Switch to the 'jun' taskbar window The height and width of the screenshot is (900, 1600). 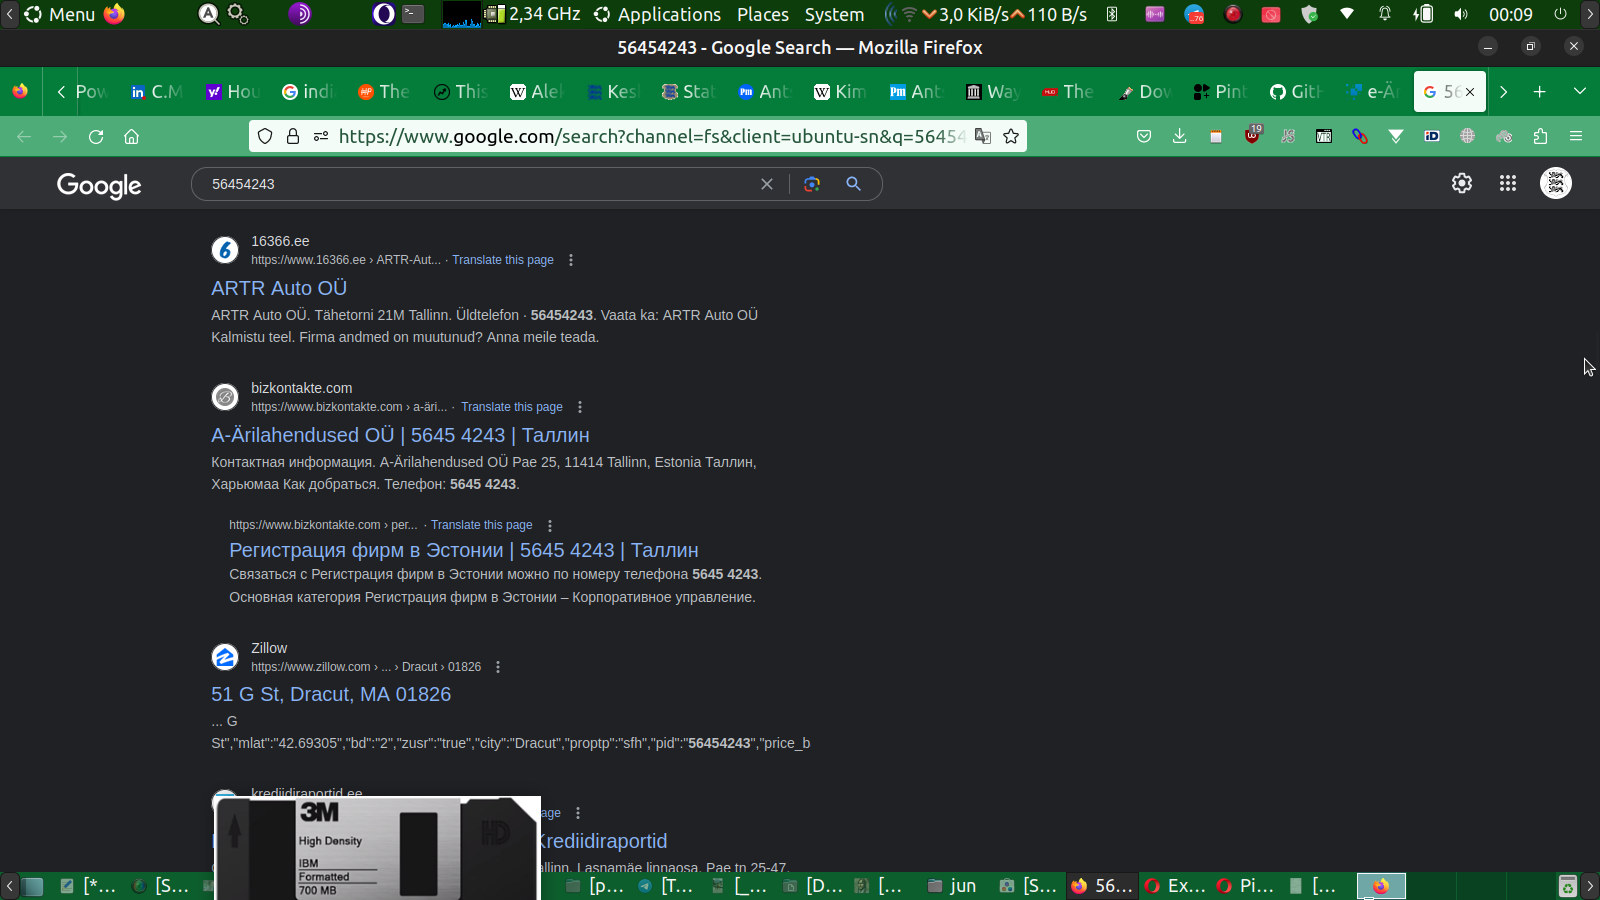952,886
